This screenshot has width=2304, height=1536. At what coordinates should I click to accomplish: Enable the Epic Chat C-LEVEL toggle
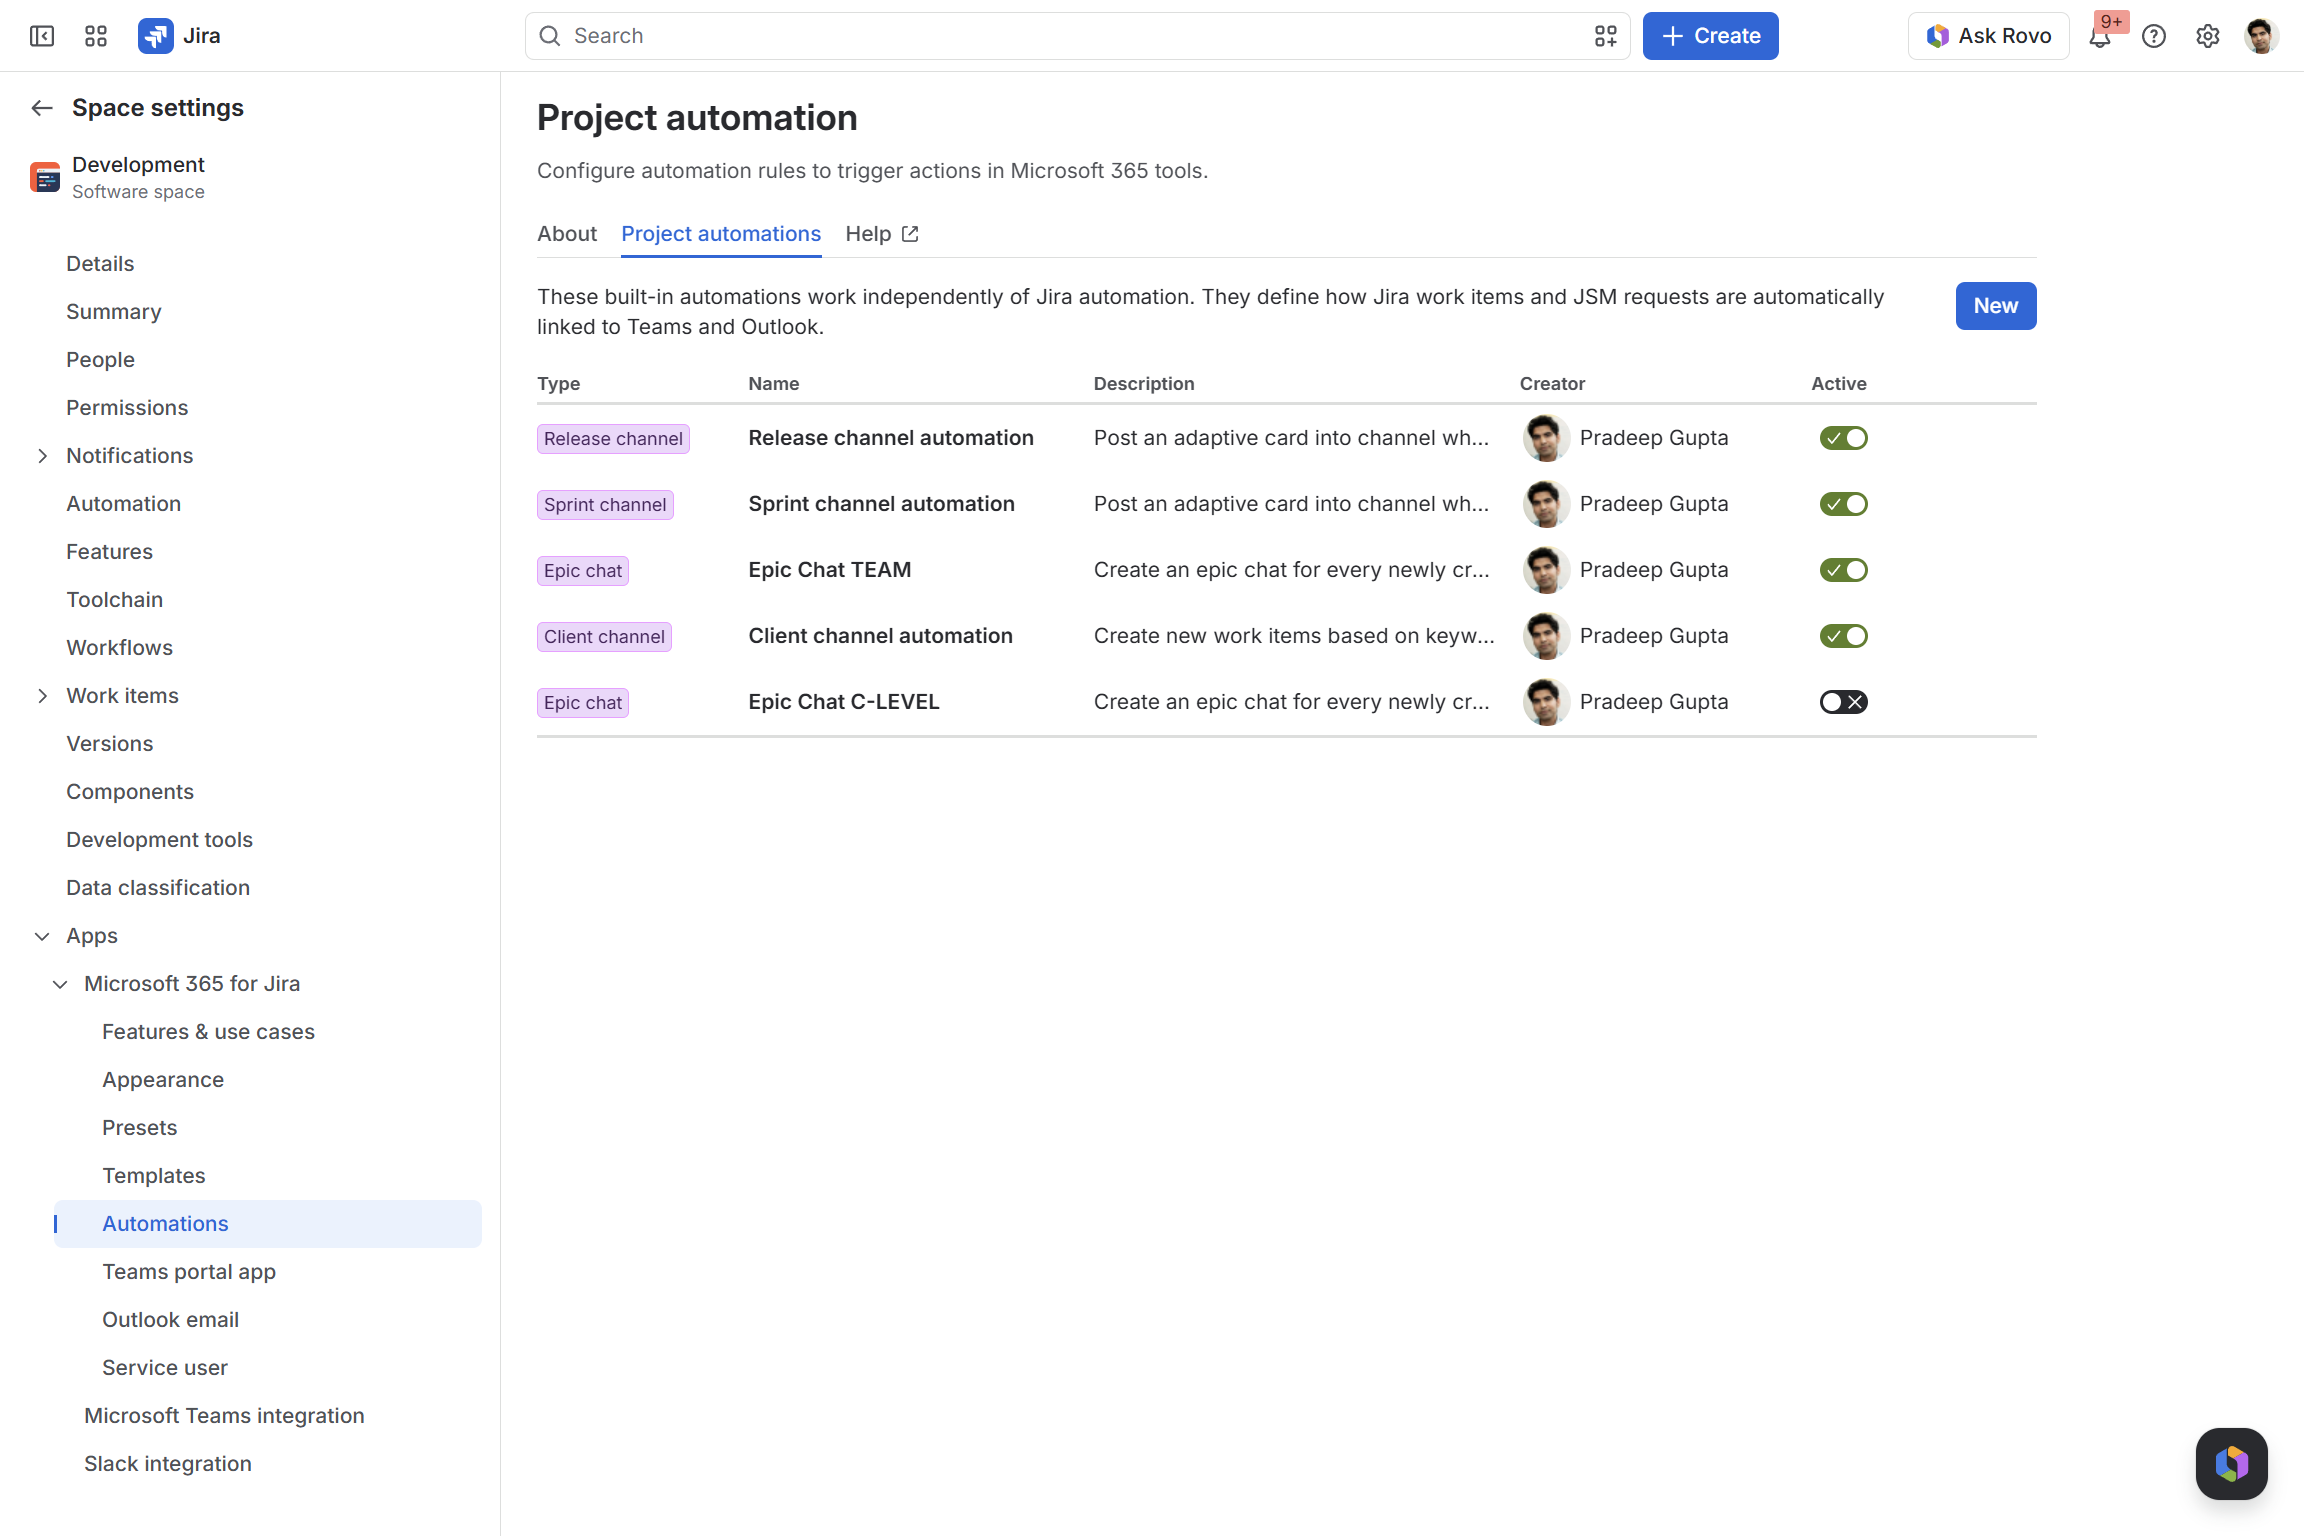coord(1843,702)
